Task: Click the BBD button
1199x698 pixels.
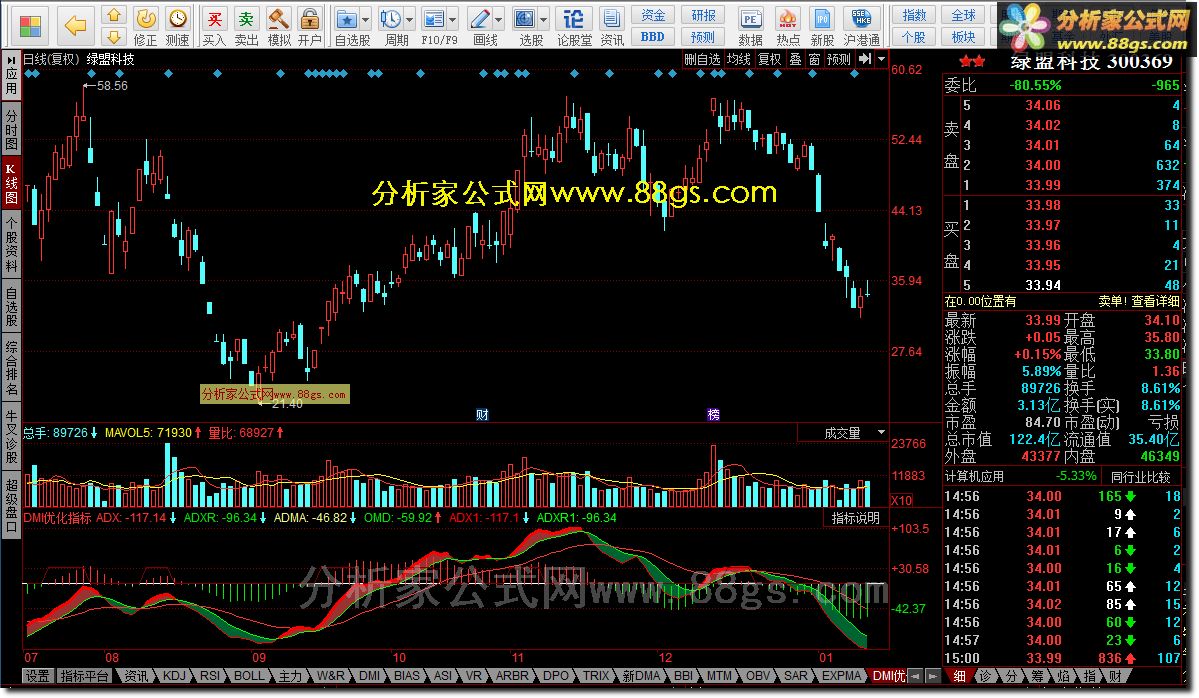Action: (x=653, y=37)
